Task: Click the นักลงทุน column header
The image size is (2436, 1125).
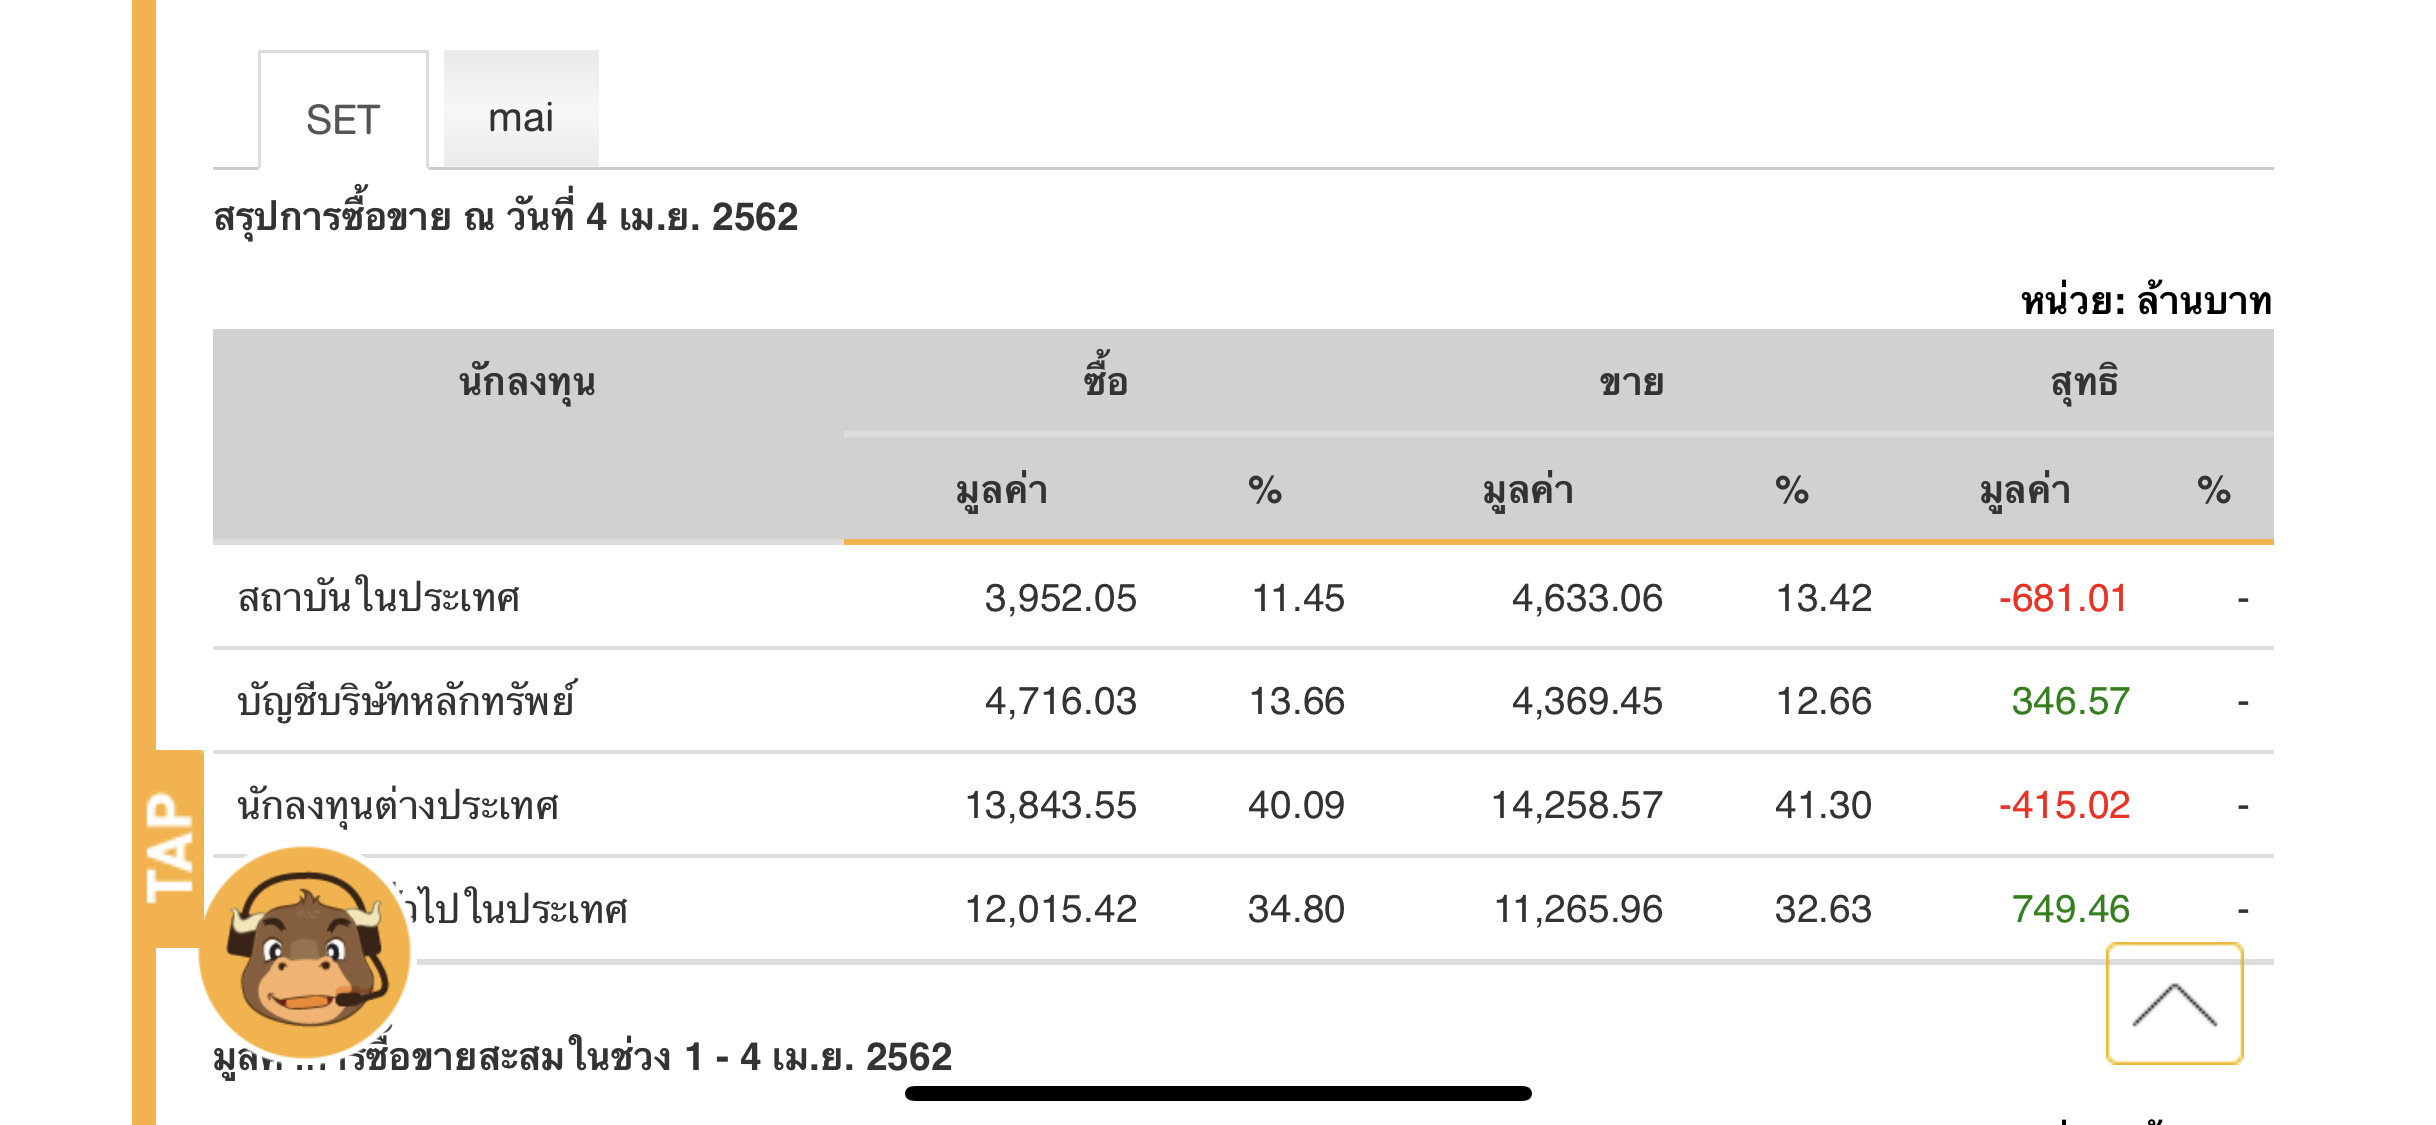Action: (527, 382)
